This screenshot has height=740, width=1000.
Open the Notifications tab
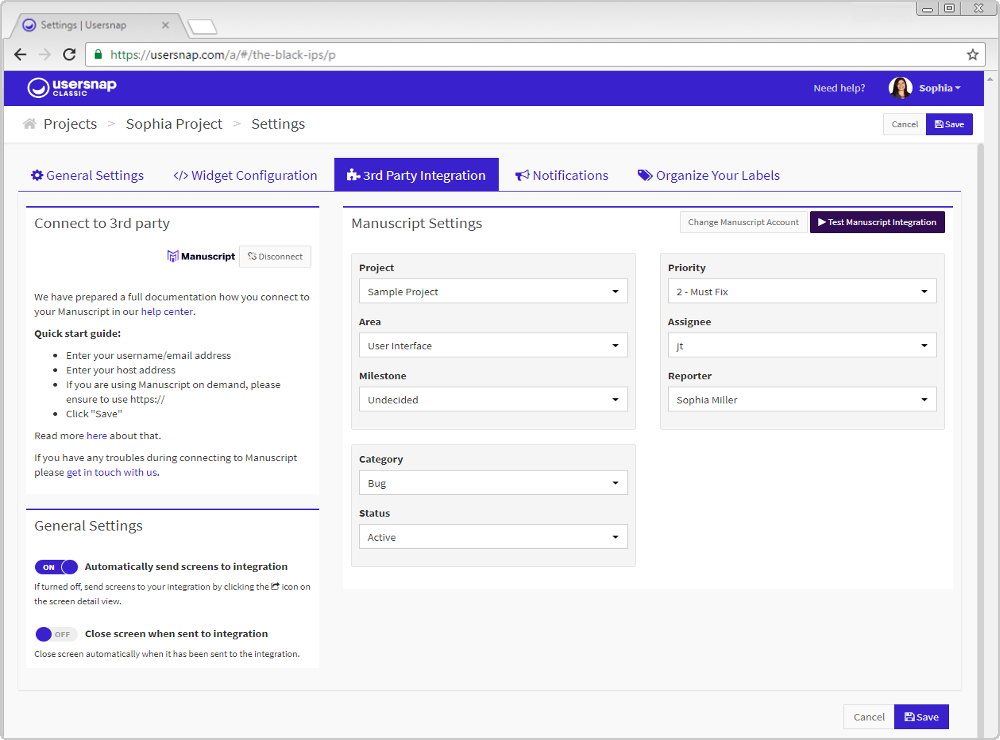pyautogui.click(x=561, y=175)
